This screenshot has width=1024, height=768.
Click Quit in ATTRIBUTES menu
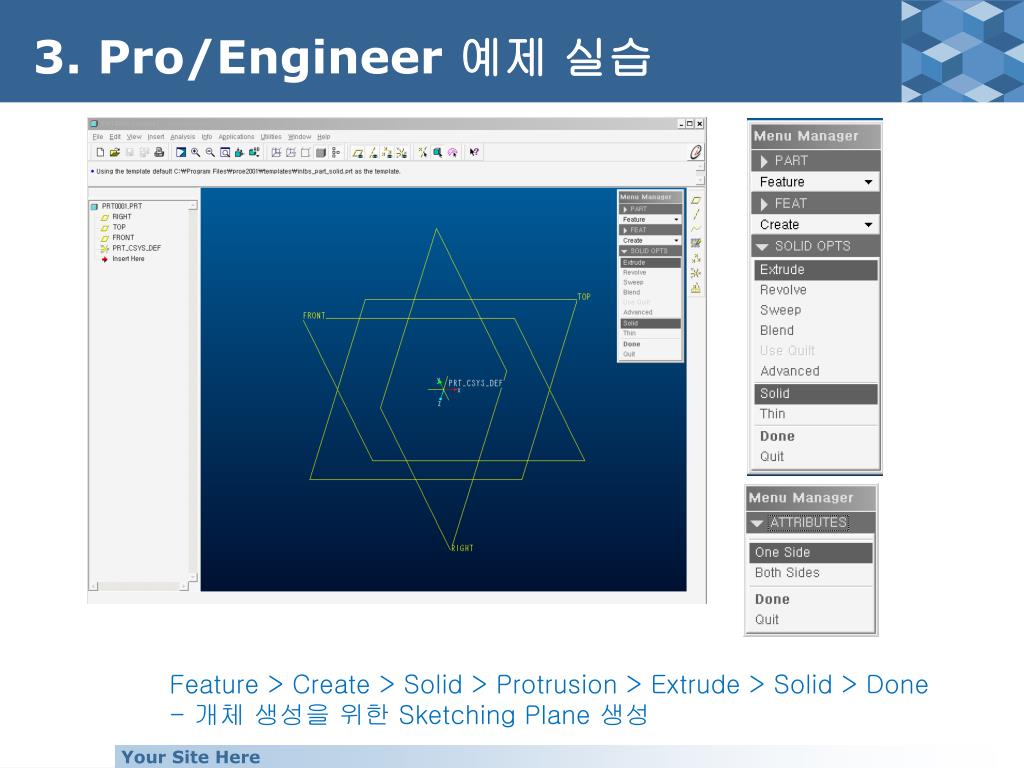[810, 620]
